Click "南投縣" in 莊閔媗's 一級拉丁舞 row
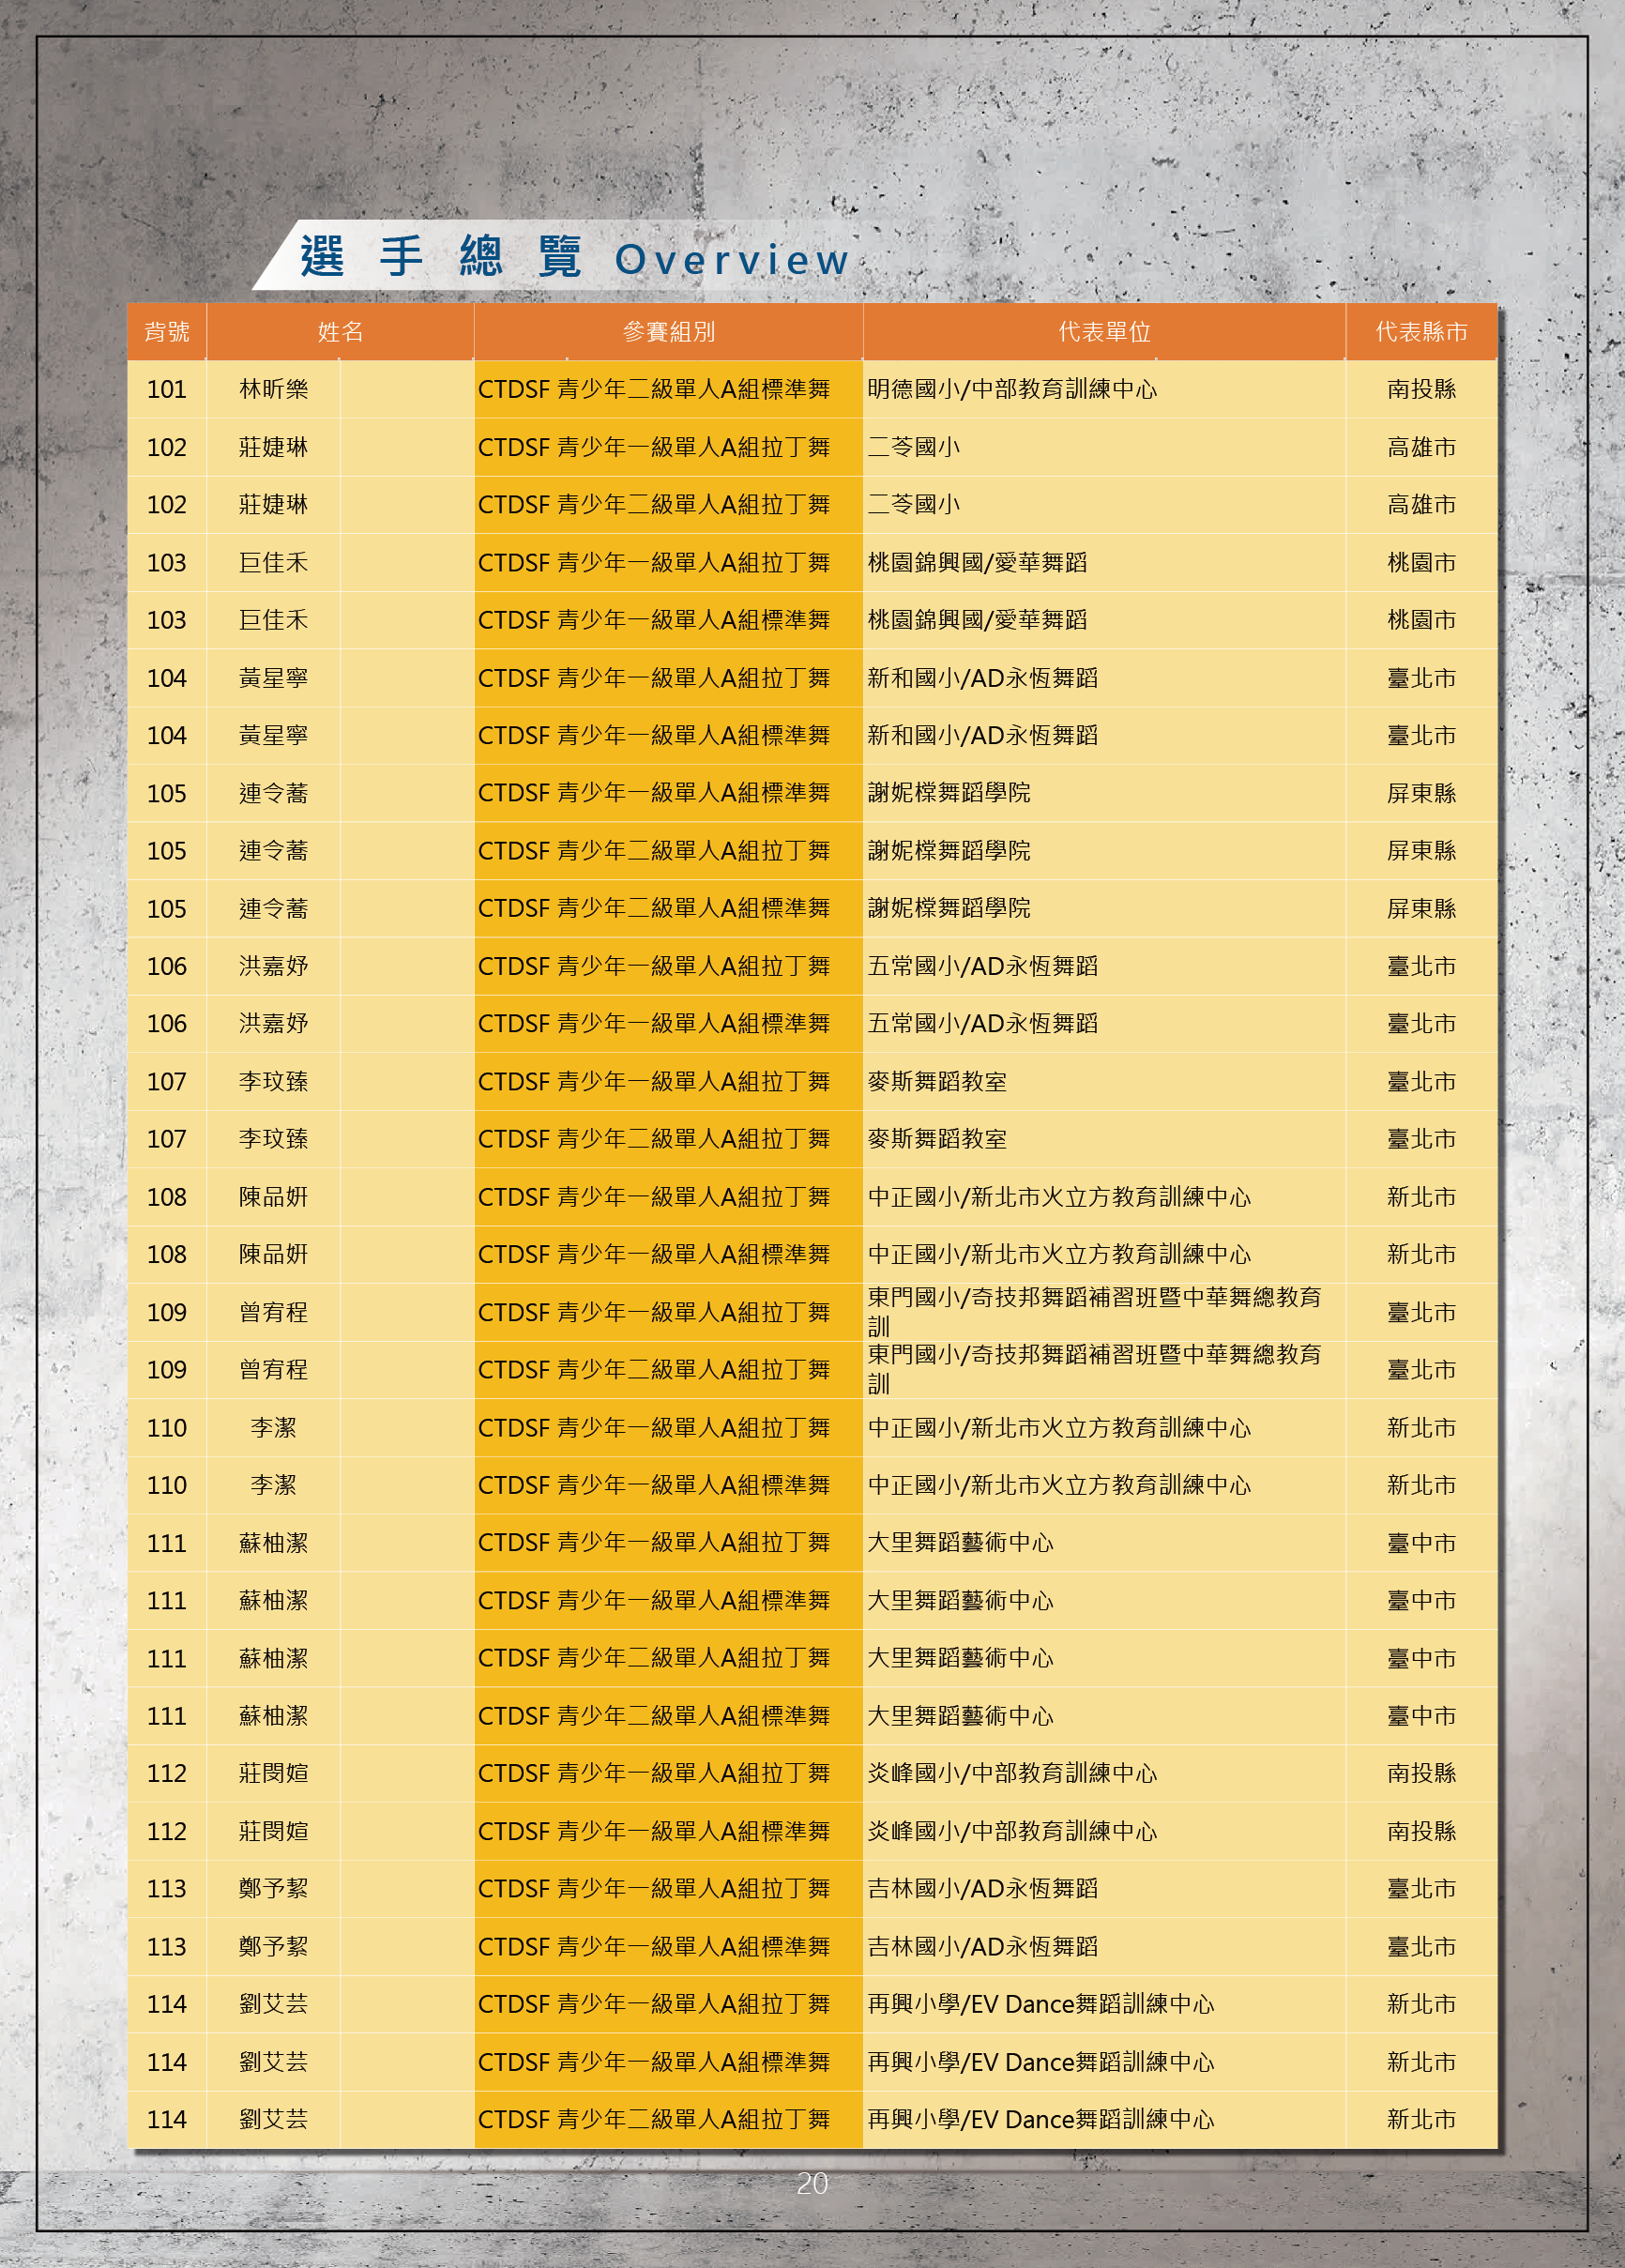The image size is (1625, 2268). pos(1421,1773)
